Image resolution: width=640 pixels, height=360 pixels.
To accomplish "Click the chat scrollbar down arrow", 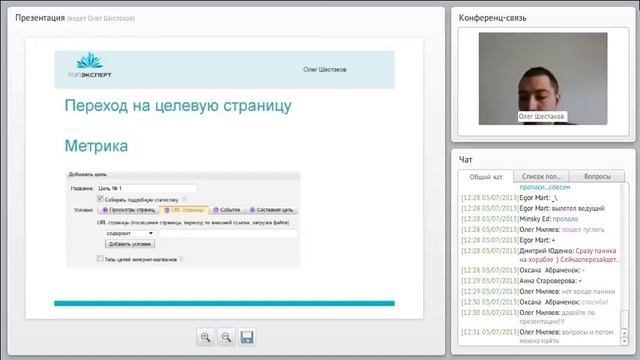I will pos(624,341).
